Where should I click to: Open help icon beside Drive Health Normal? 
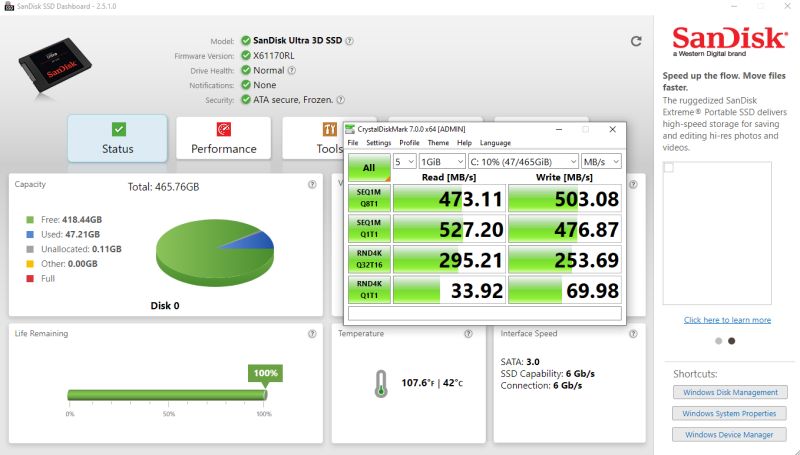292,70
